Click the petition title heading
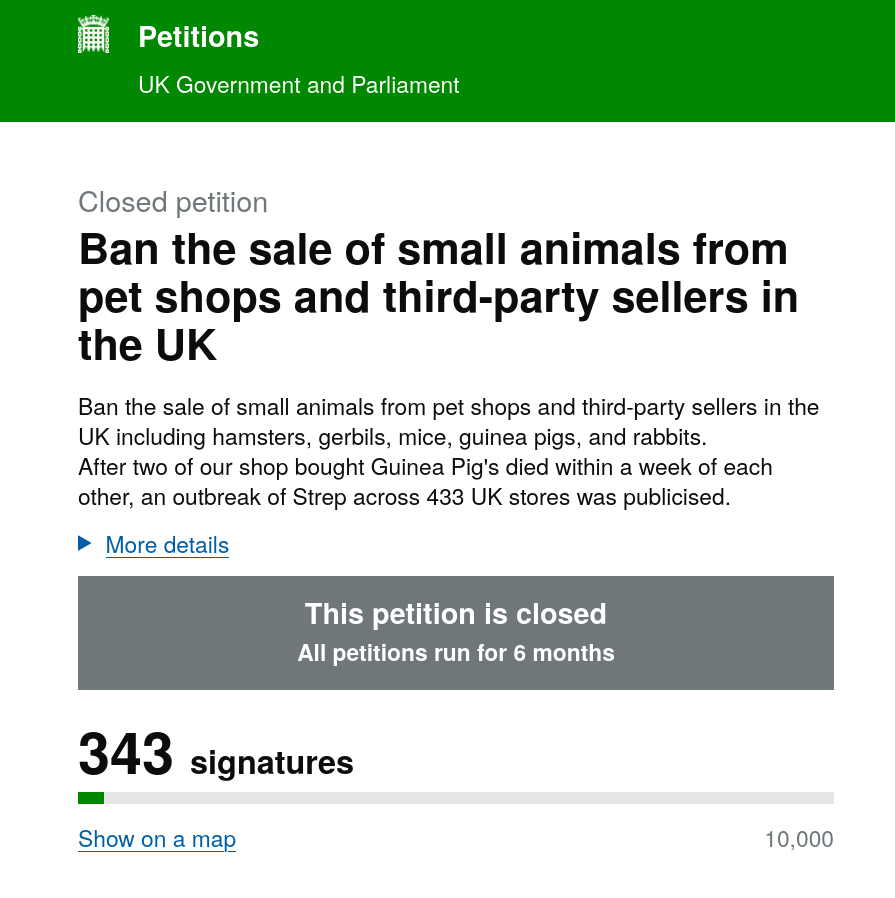895x898 pixels. point(438,297)
